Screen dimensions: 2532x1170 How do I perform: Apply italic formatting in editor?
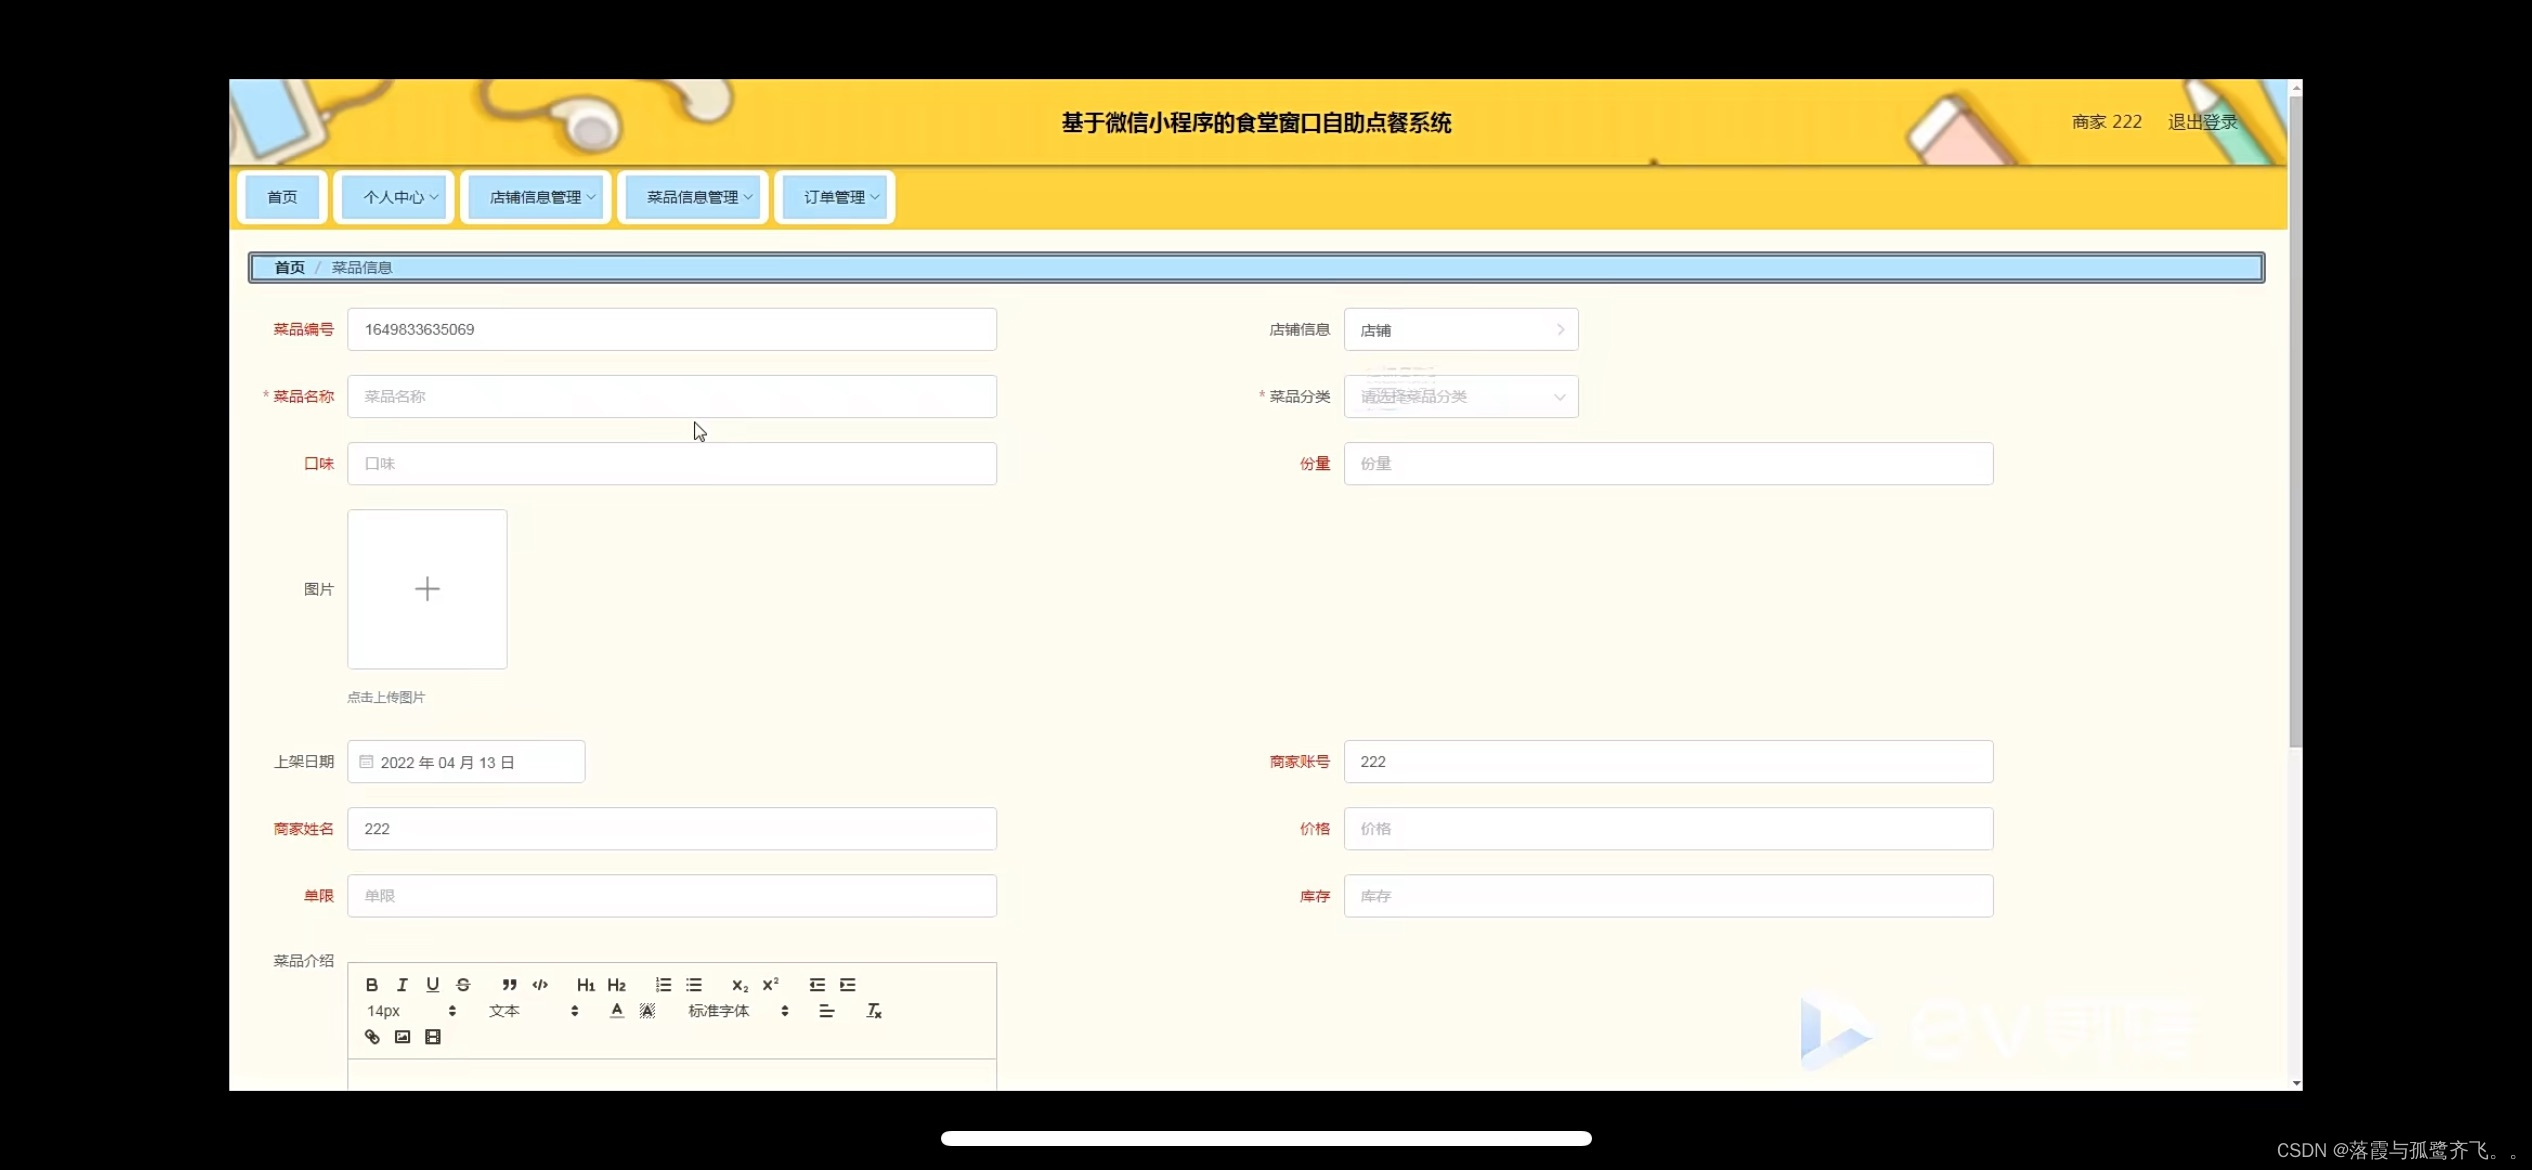402,985
